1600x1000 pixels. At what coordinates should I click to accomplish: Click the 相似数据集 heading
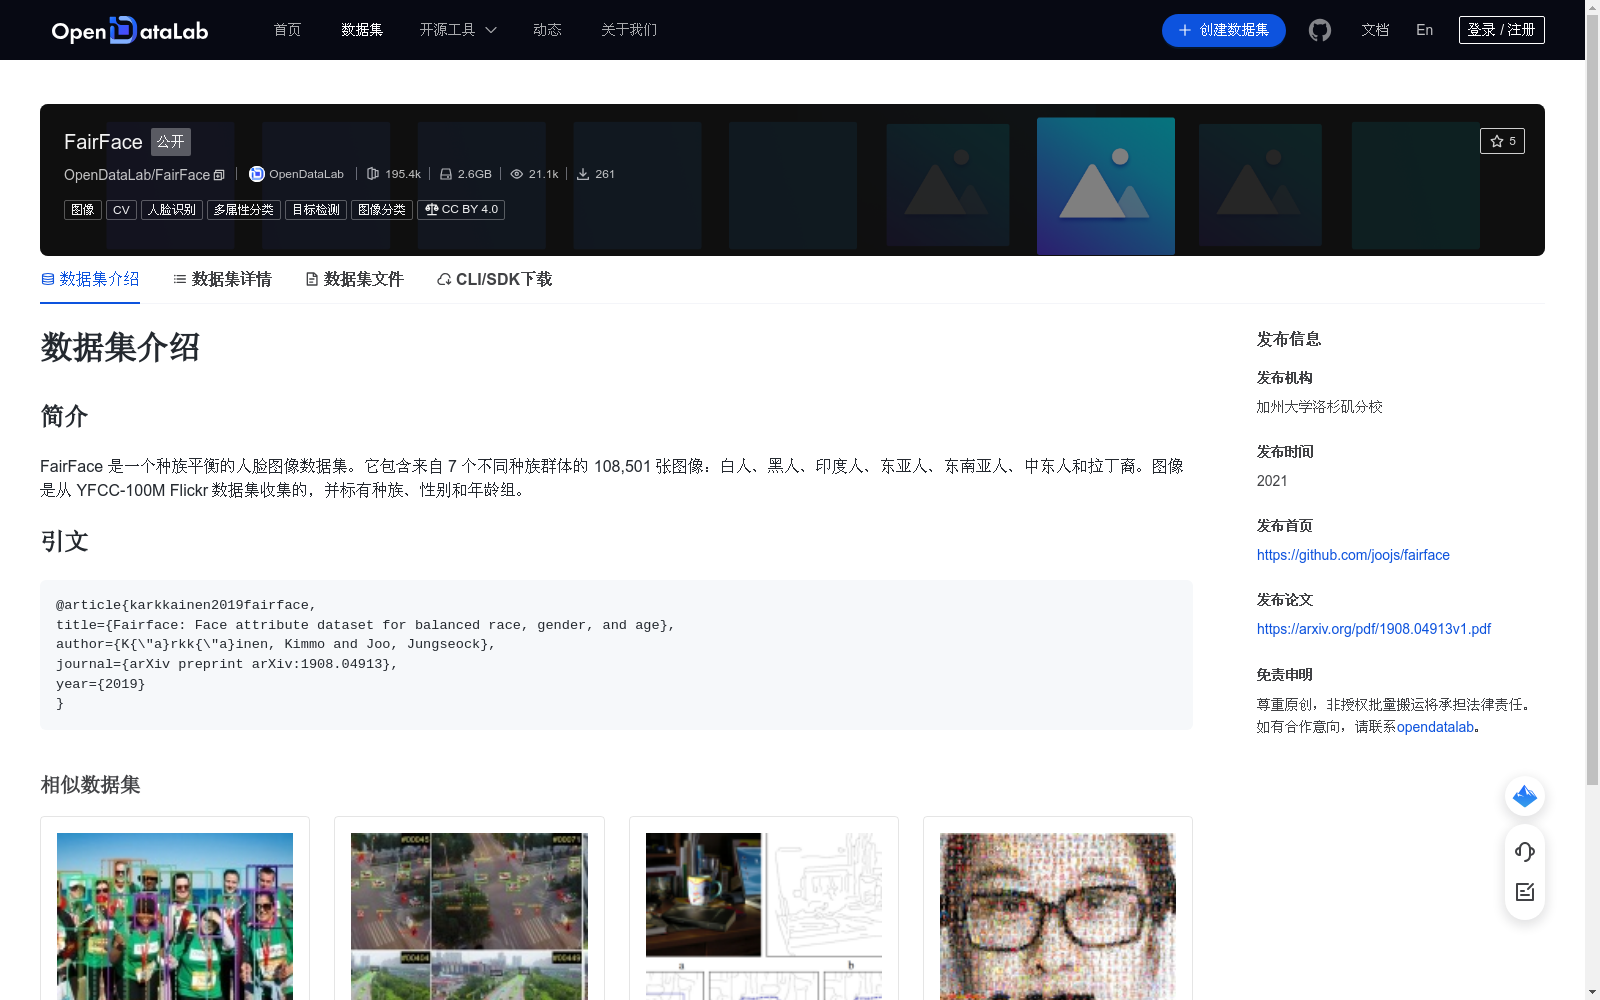pyautogui.click(x=90, y=785)
